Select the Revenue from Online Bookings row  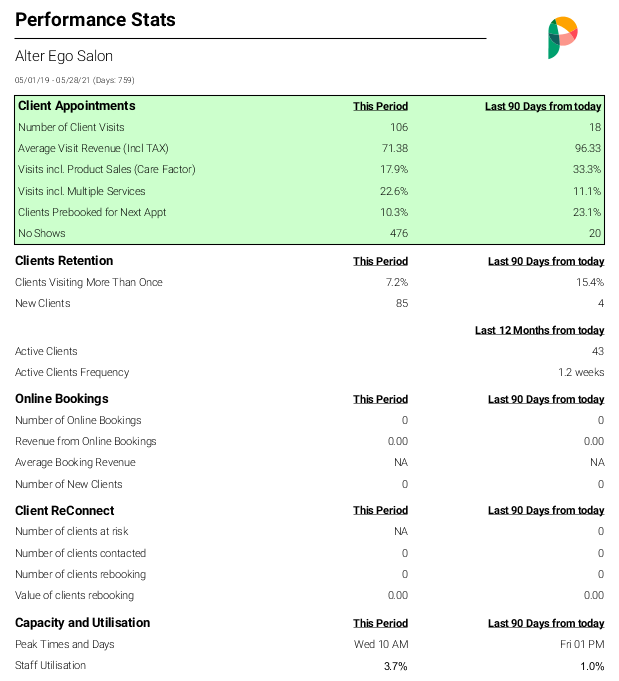click(309, 441)
